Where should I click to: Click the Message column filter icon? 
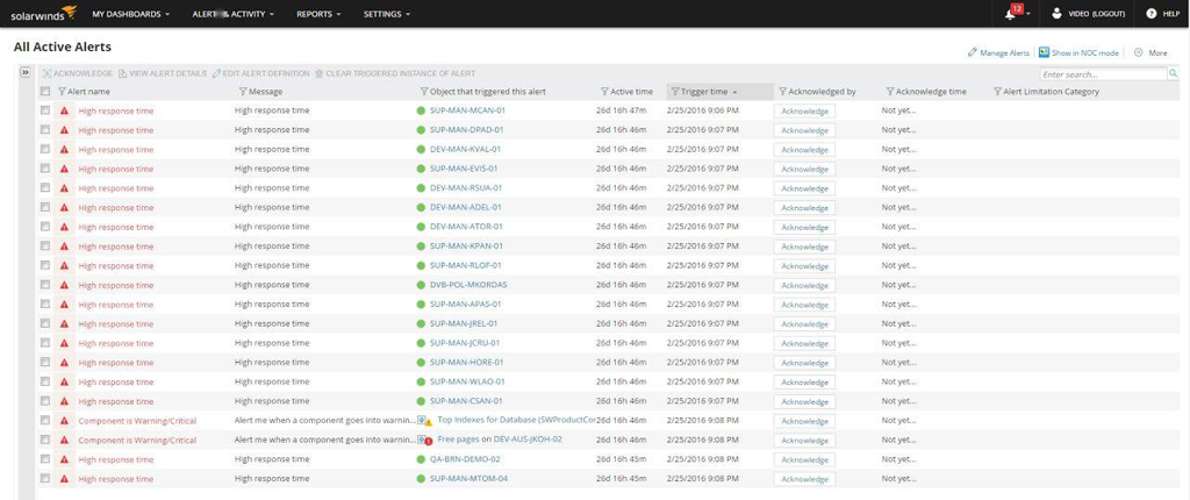click(243, 91)
